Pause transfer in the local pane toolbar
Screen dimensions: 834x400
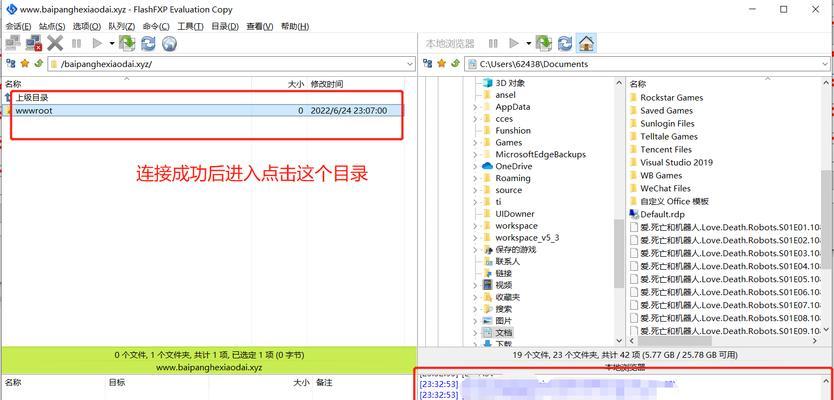click(x=493, y=43)
